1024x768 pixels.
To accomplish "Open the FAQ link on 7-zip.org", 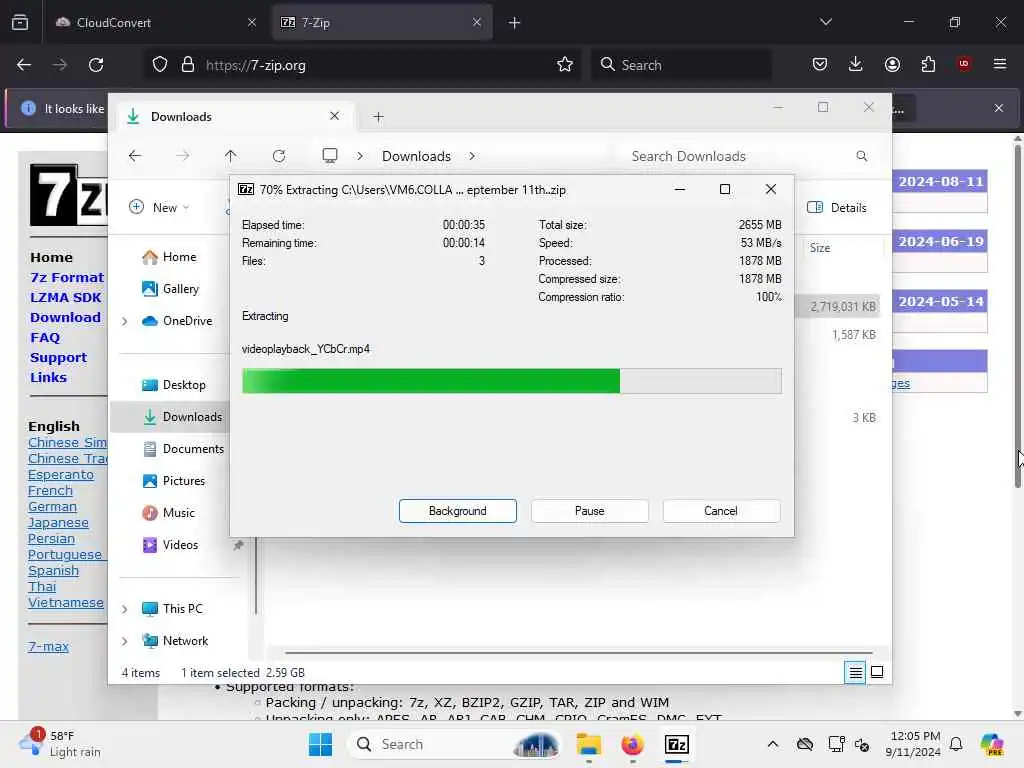I will click(x=45, y=338).
